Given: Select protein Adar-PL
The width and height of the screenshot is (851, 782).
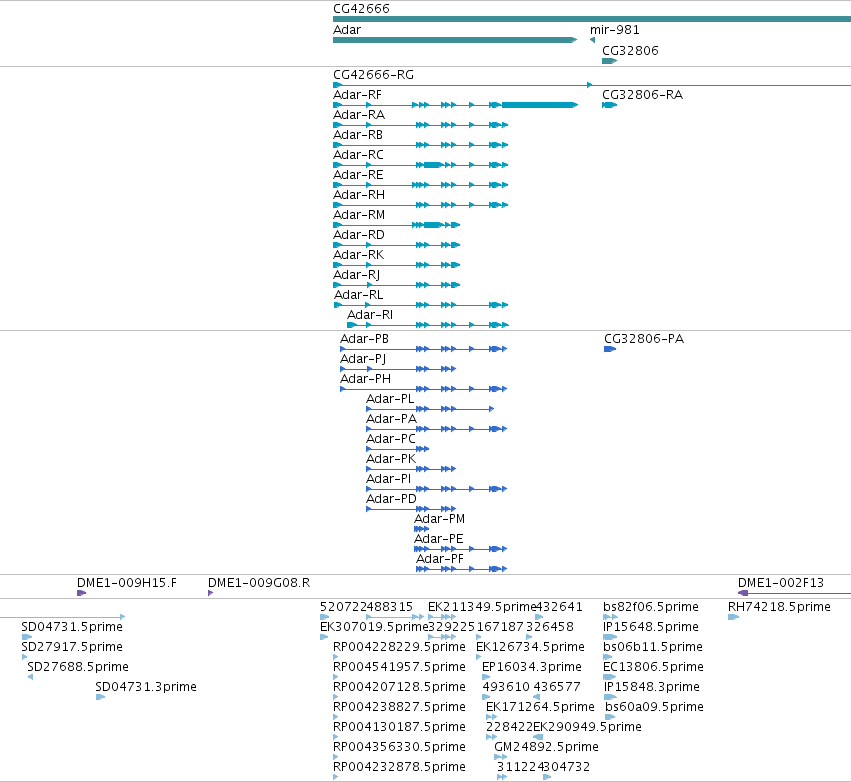Looking at the screenshot, I should pyautogui.click(x=390, y=399).
